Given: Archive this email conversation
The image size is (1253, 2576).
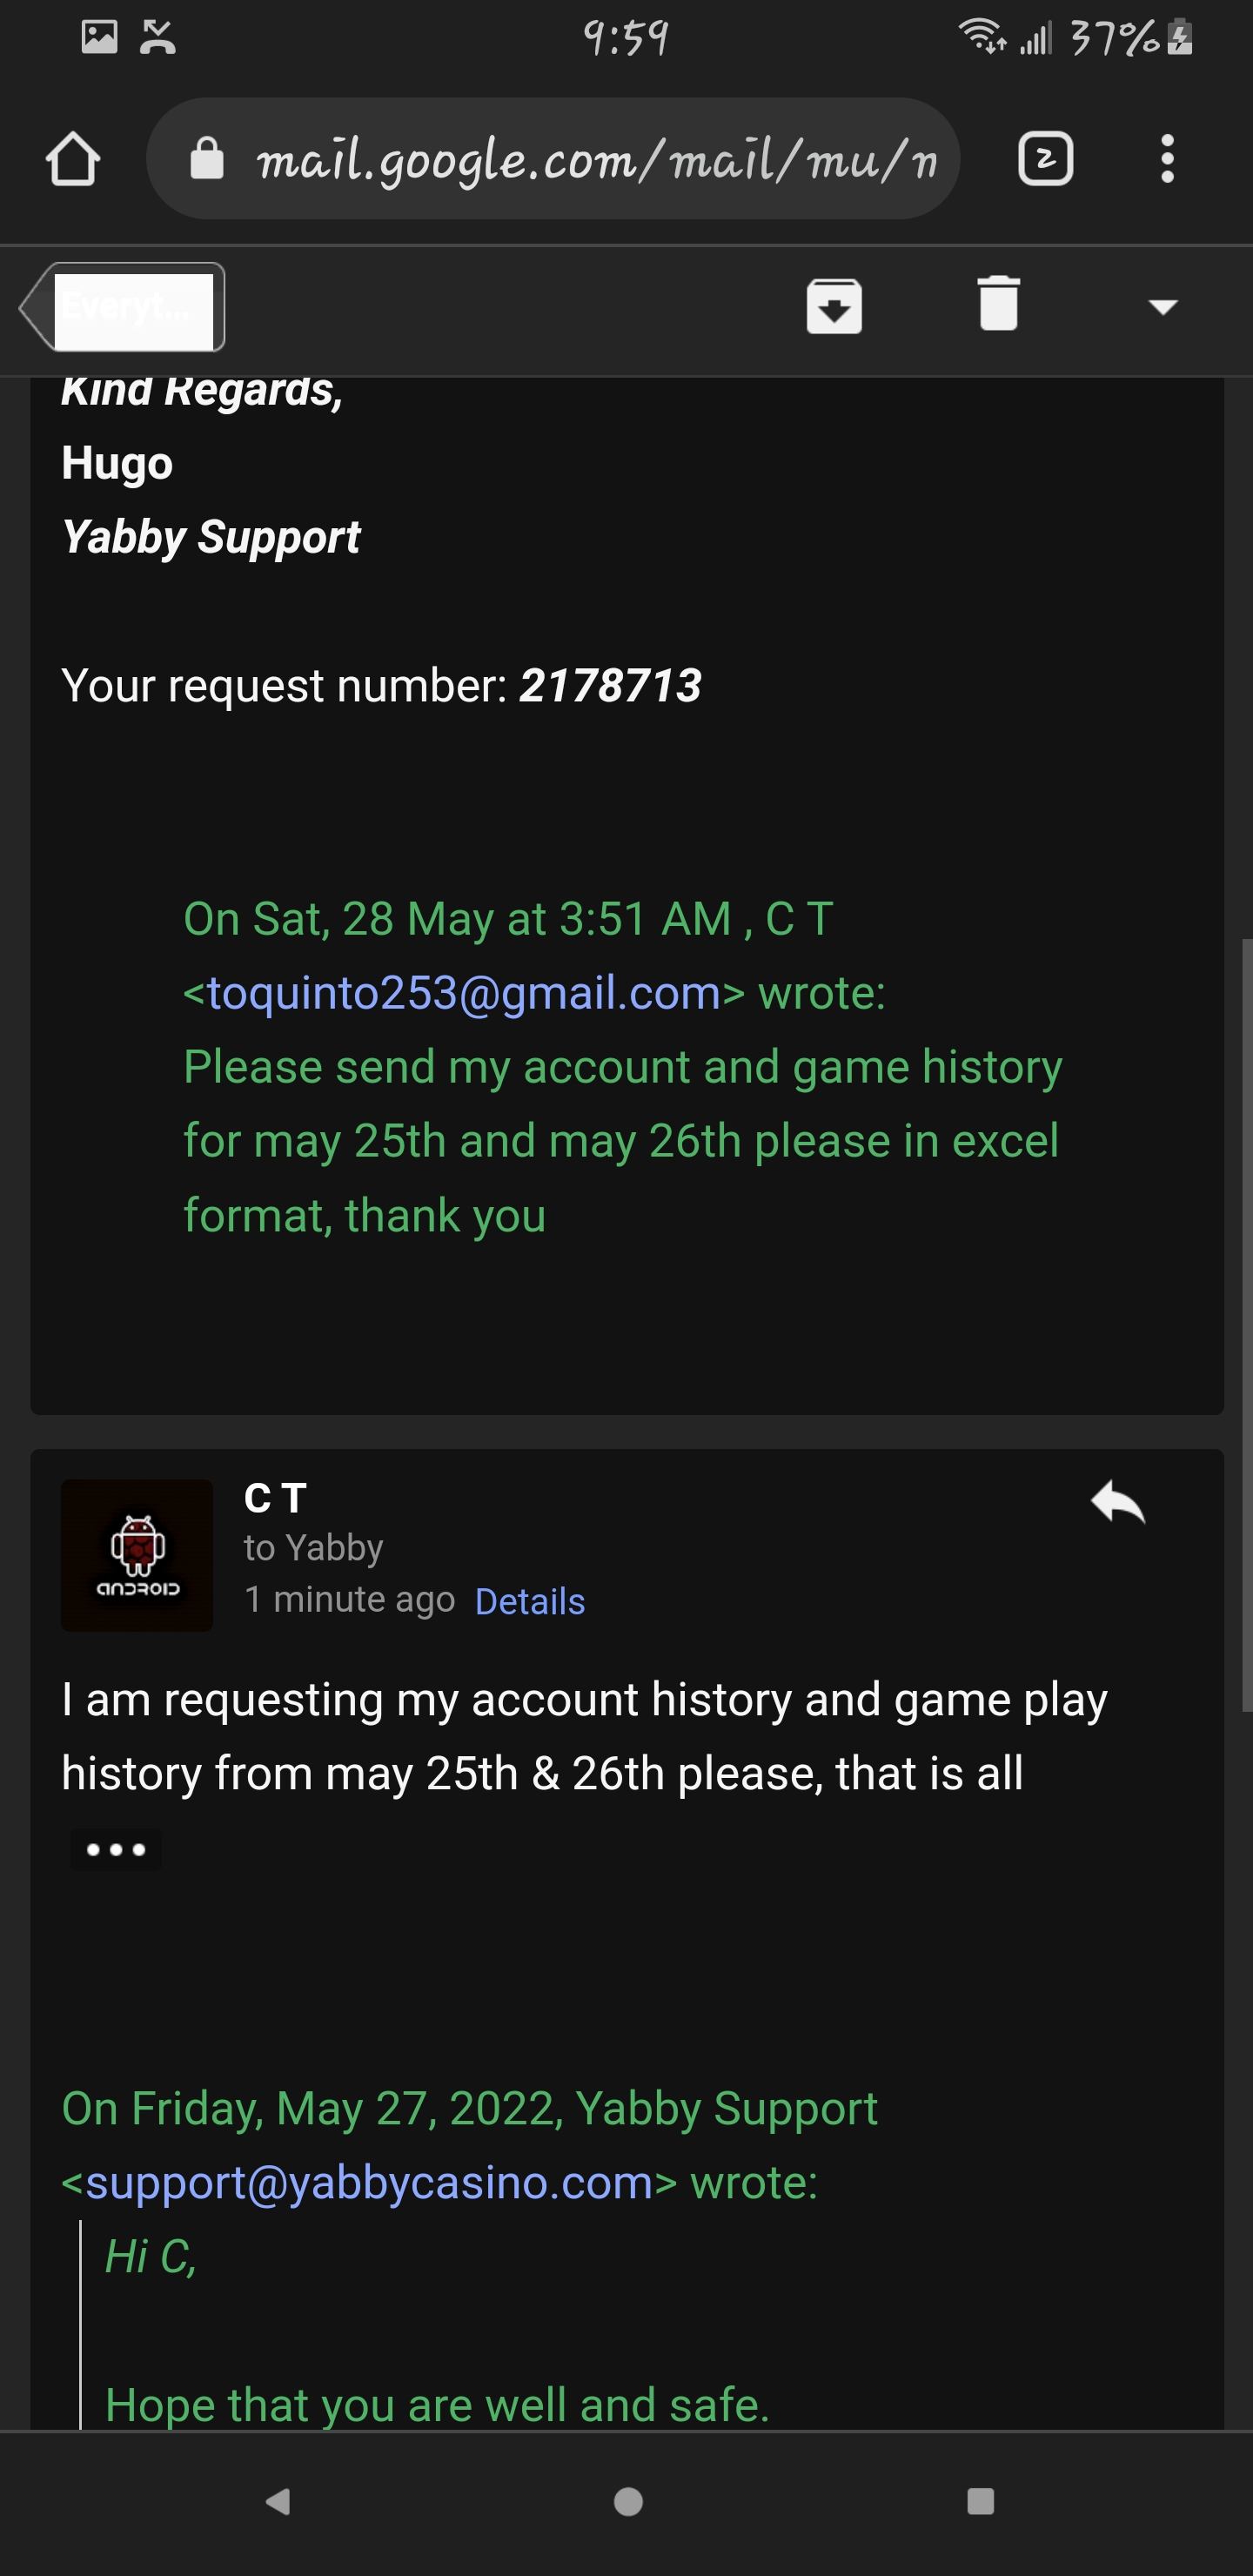Looking at the screenshot, I should click(x=834, y=305).
